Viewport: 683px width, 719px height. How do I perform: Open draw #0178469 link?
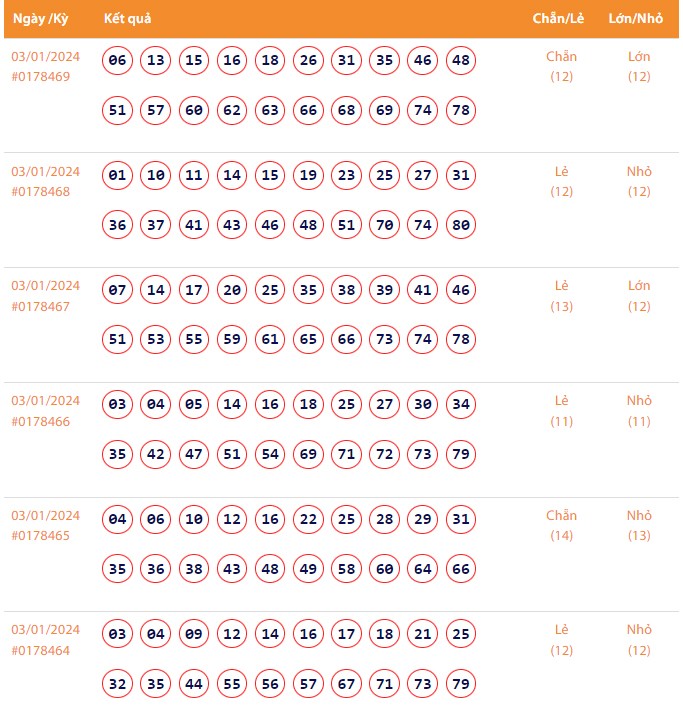click(41, 77)
